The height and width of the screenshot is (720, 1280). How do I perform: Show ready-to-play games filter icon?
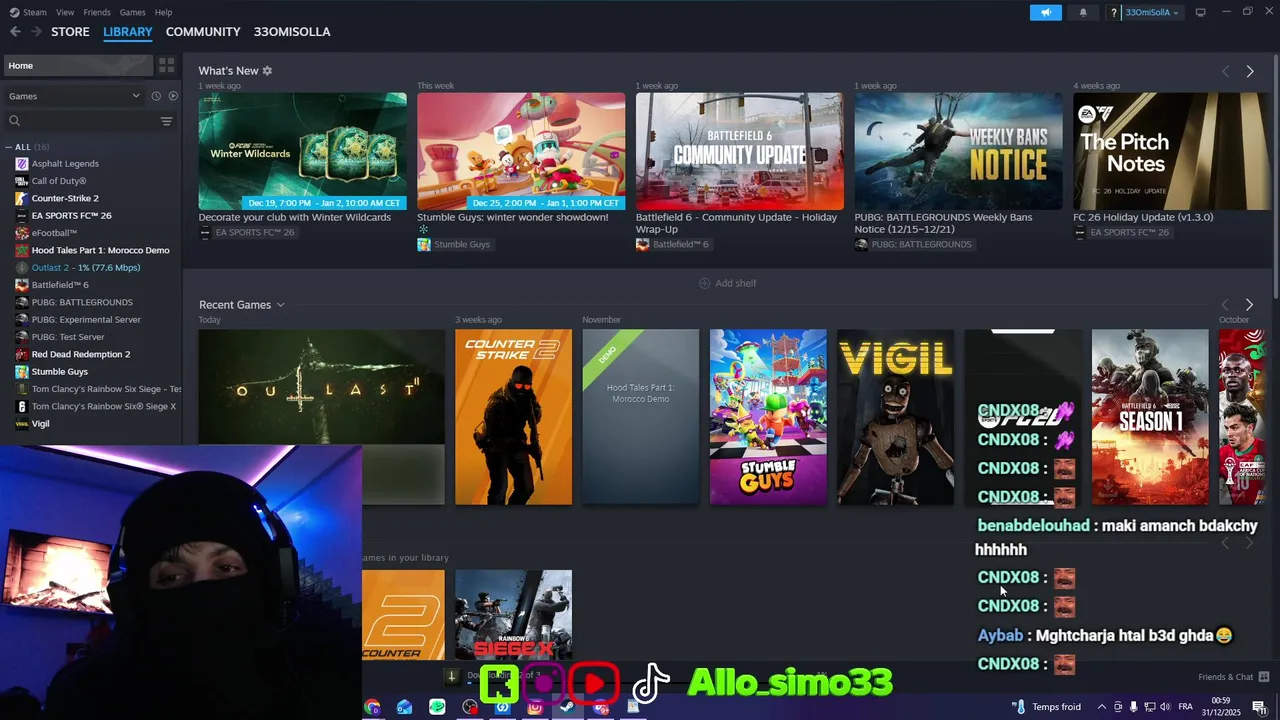click(x=173, y=96)
